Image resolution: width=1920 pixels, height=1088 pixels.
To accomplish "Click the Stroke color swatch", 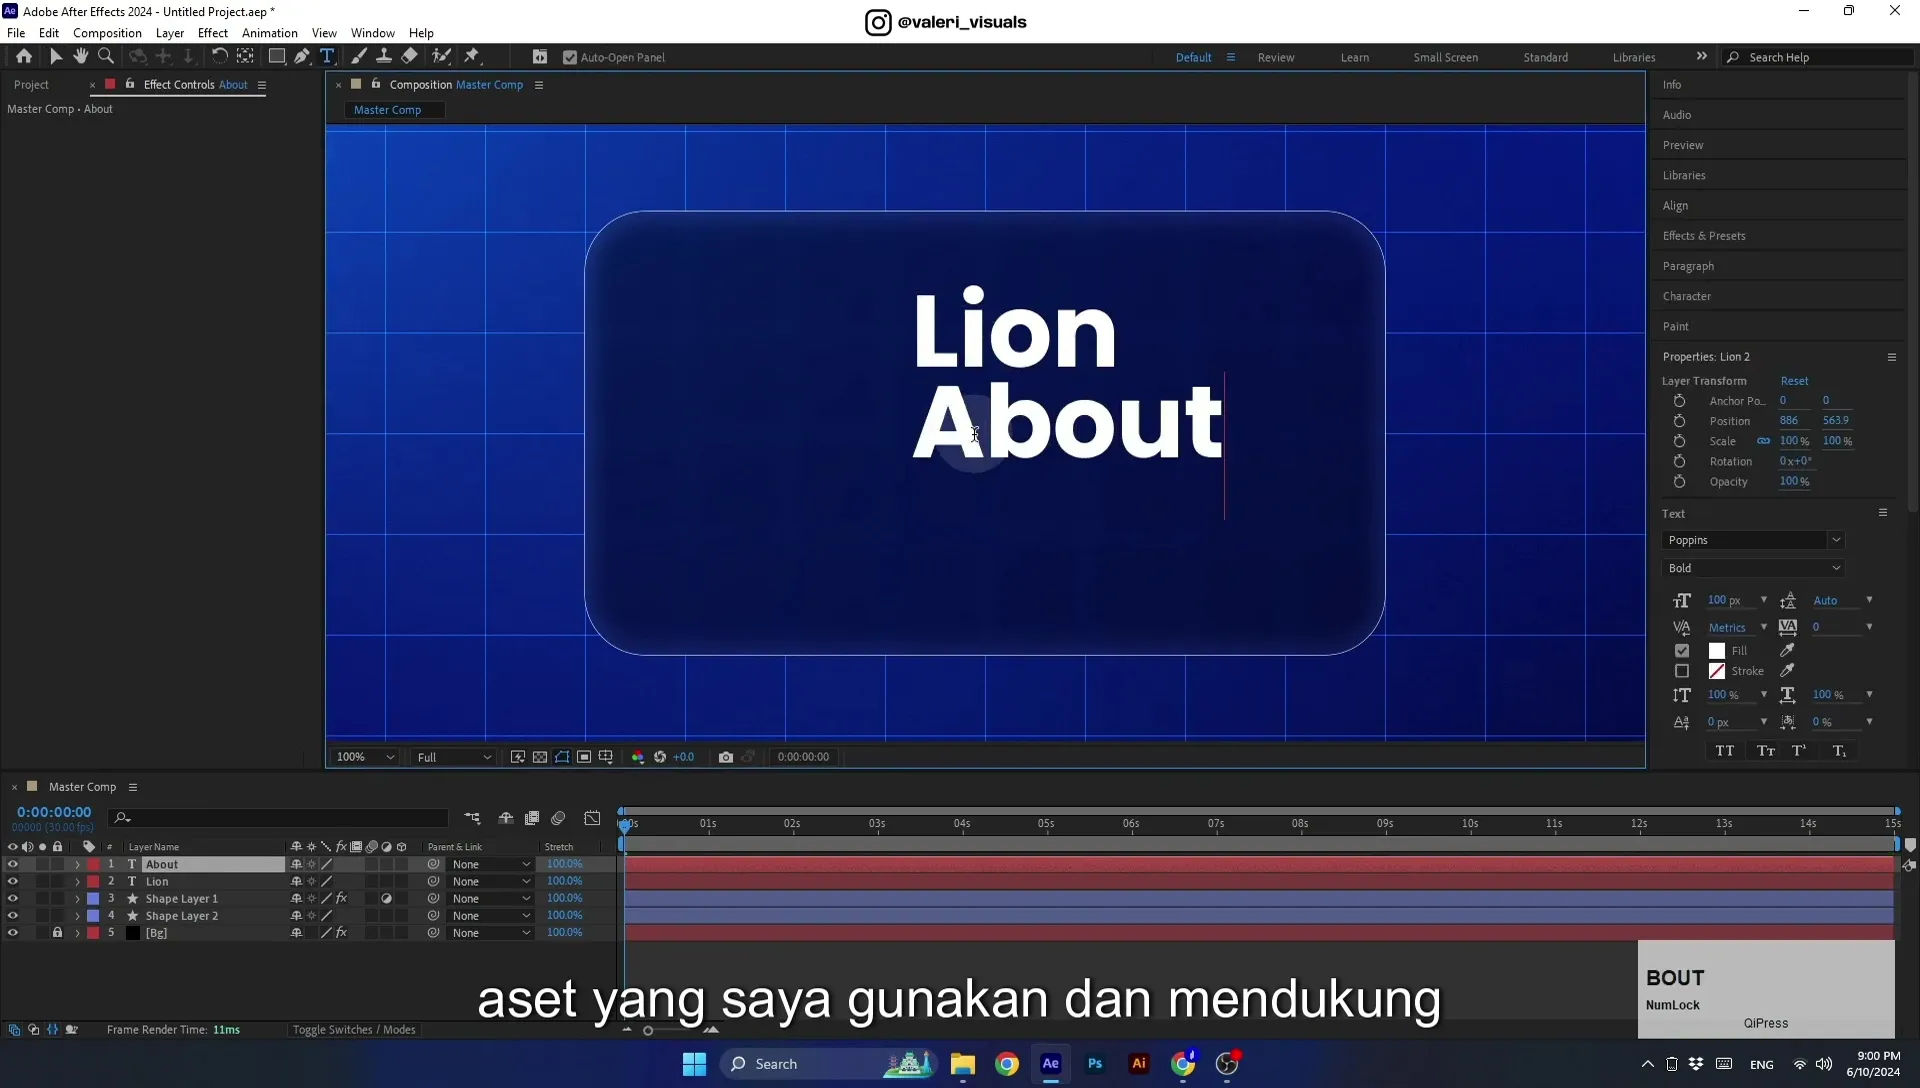I will 1717,671.
